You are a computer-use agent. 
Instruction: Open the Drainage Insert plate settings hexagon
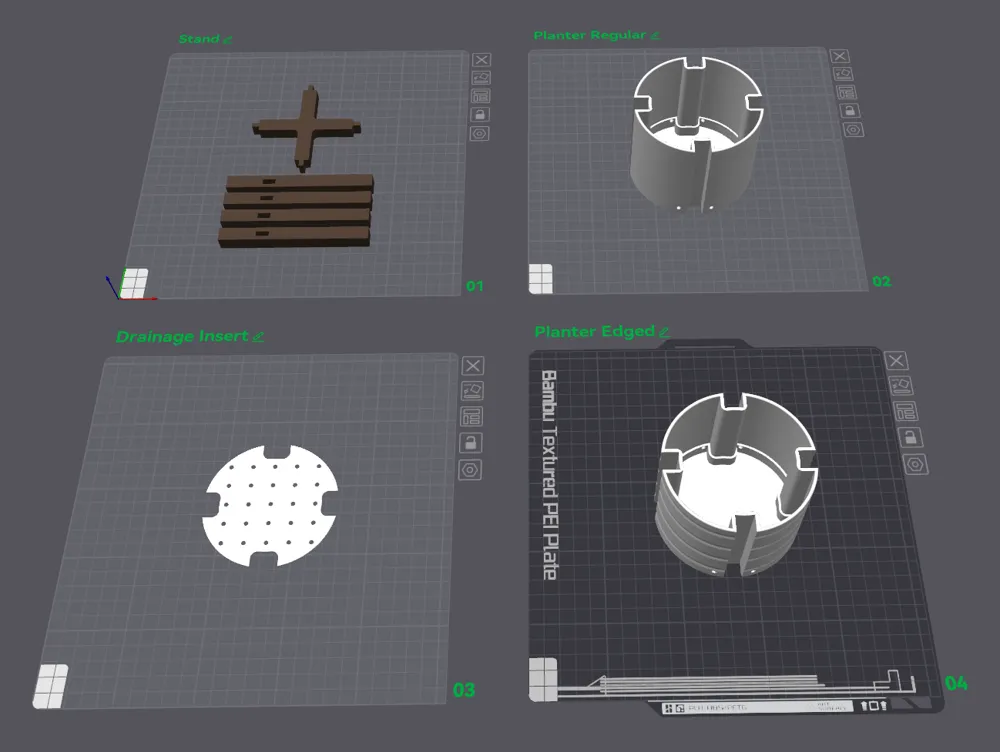coord(470,470)
